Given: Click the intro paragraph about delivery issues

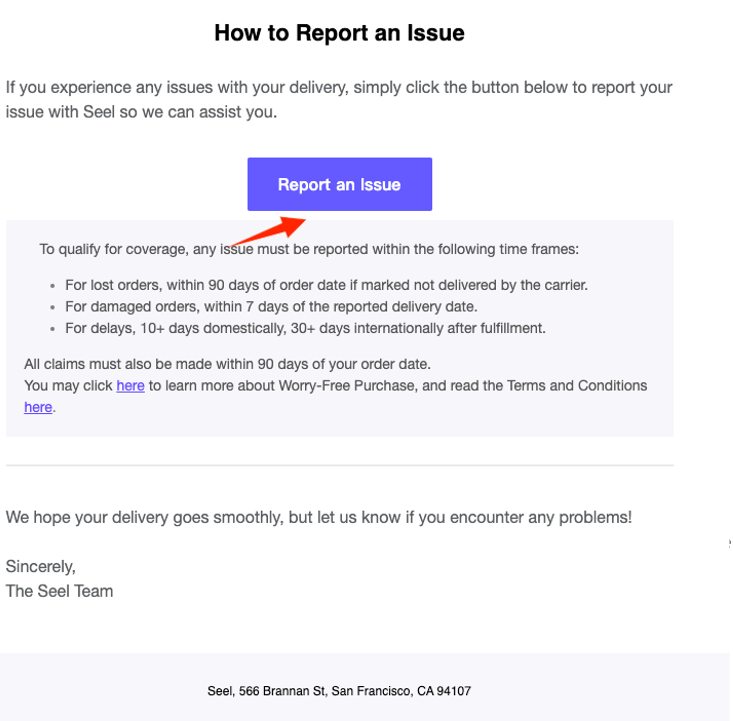Looking at the screenshot, I should tap(339, 100).
